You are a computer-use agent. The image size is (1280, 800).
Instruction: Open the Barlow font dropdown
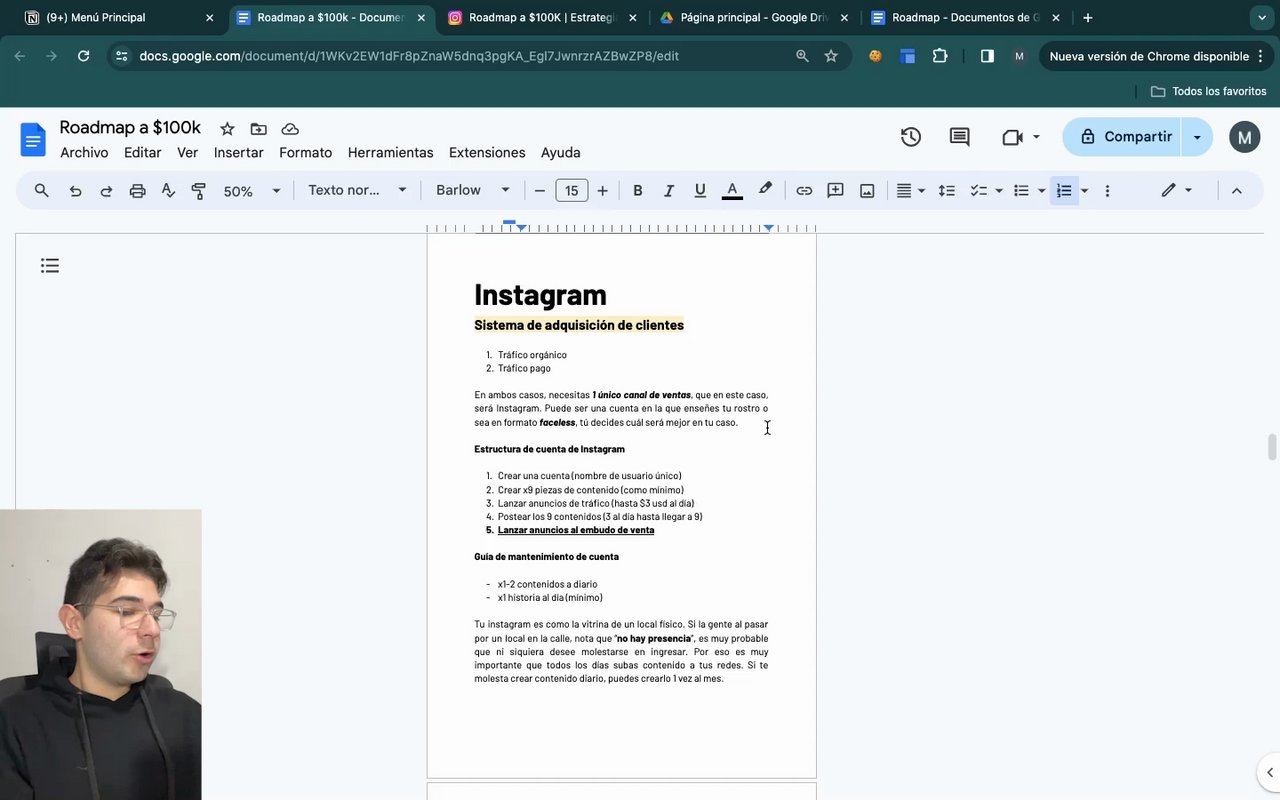click(473, 190)
